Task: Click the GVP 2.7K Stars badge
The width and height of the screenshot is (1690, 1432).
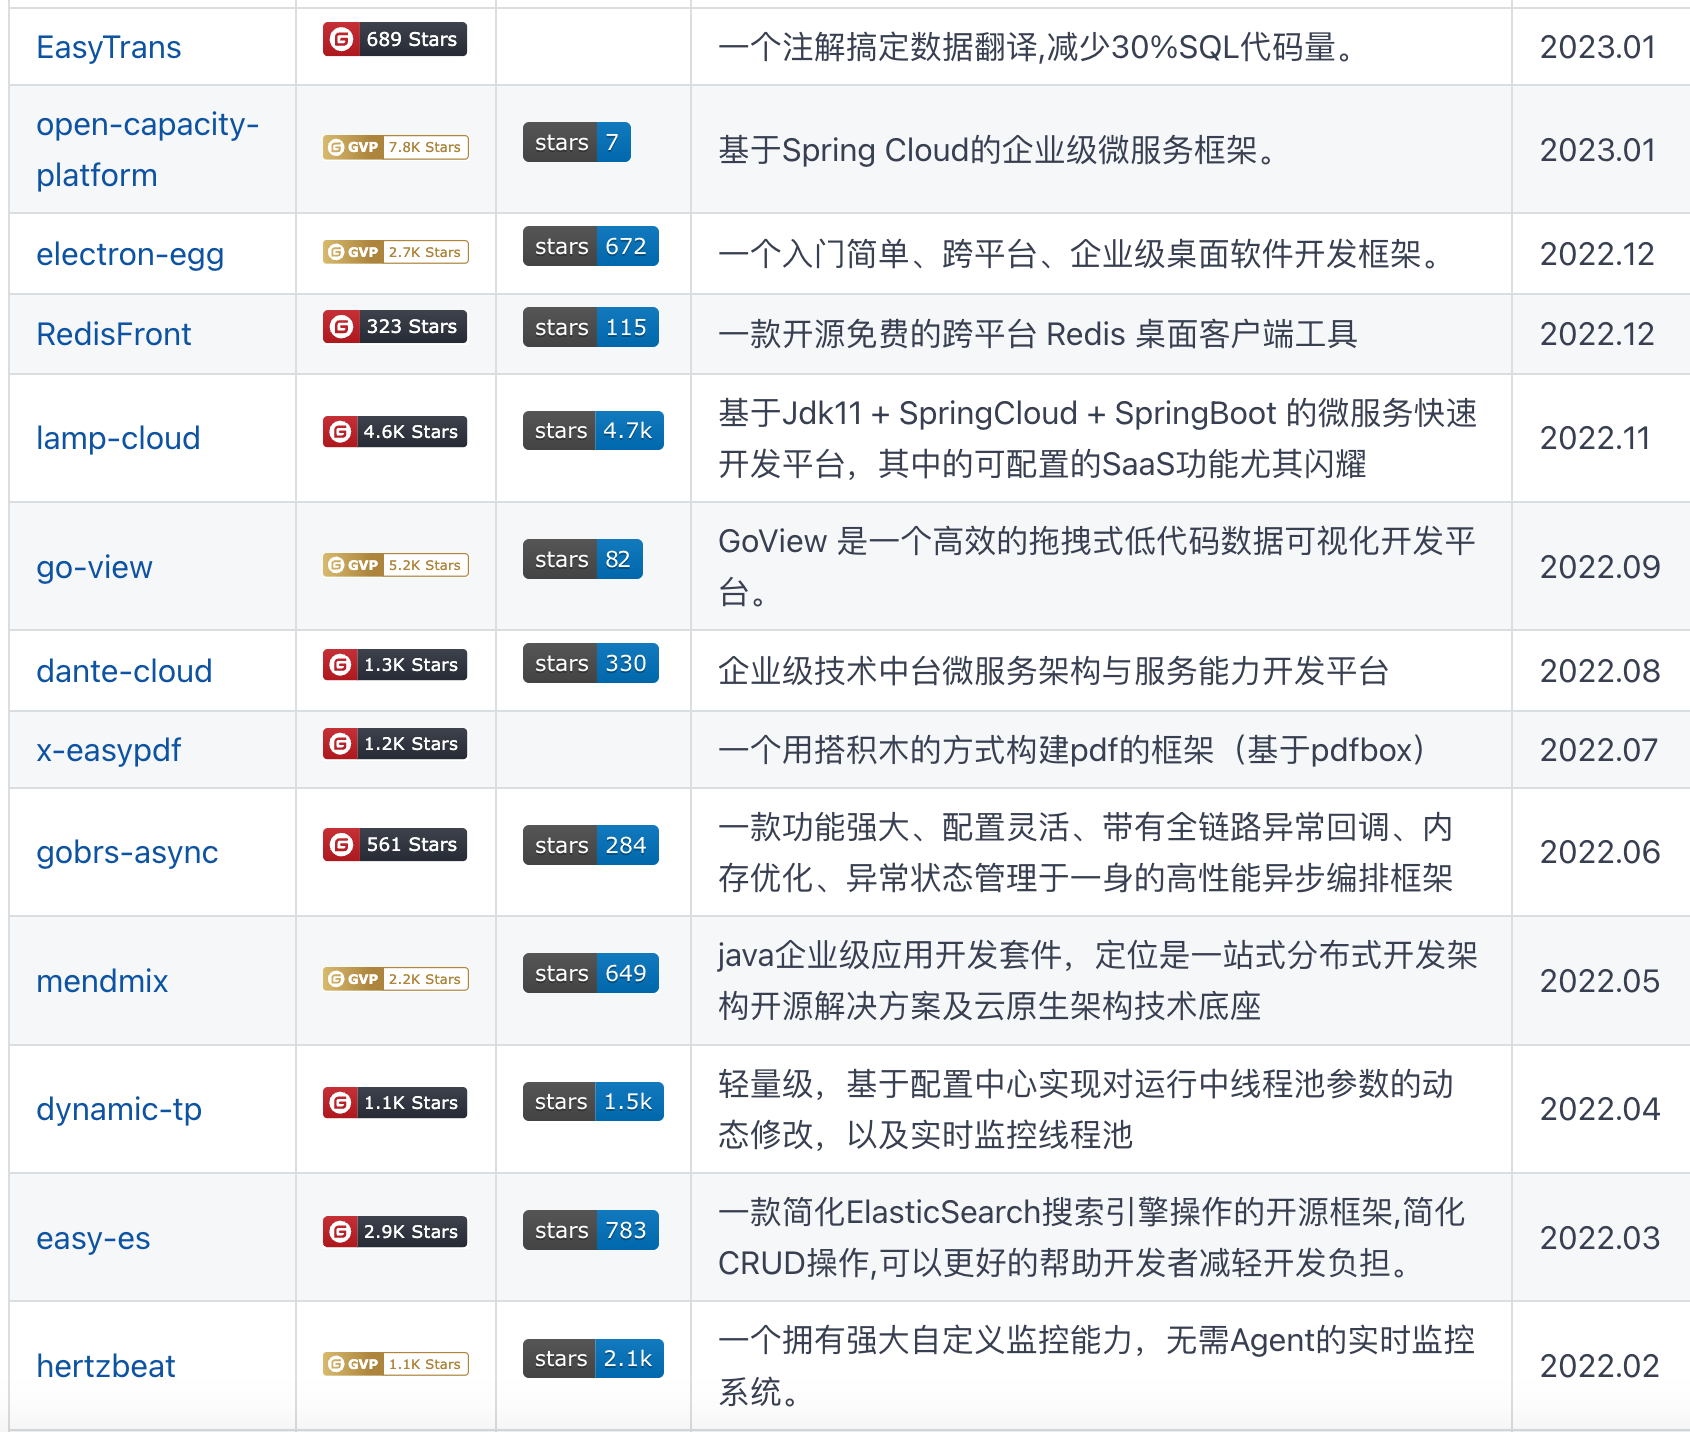Action: coord(396,252)
